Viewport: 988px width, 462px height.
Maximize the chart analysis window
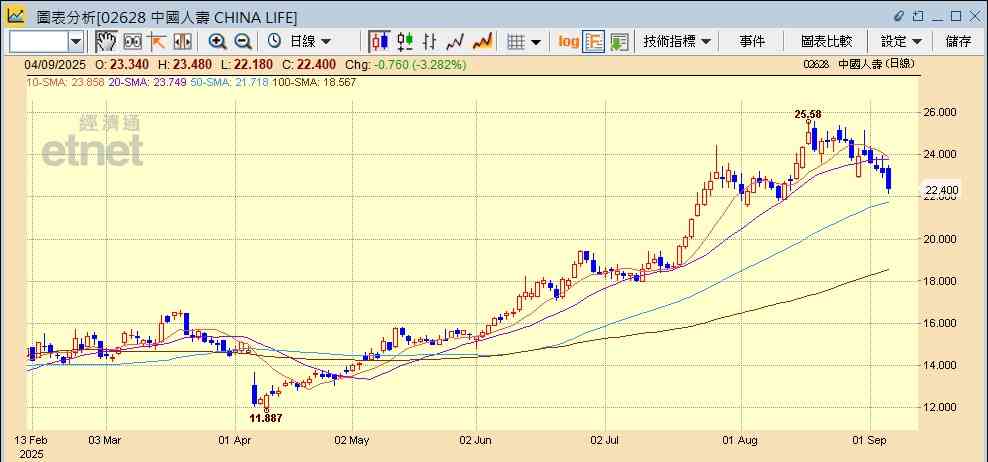click(x=956, y=16)
